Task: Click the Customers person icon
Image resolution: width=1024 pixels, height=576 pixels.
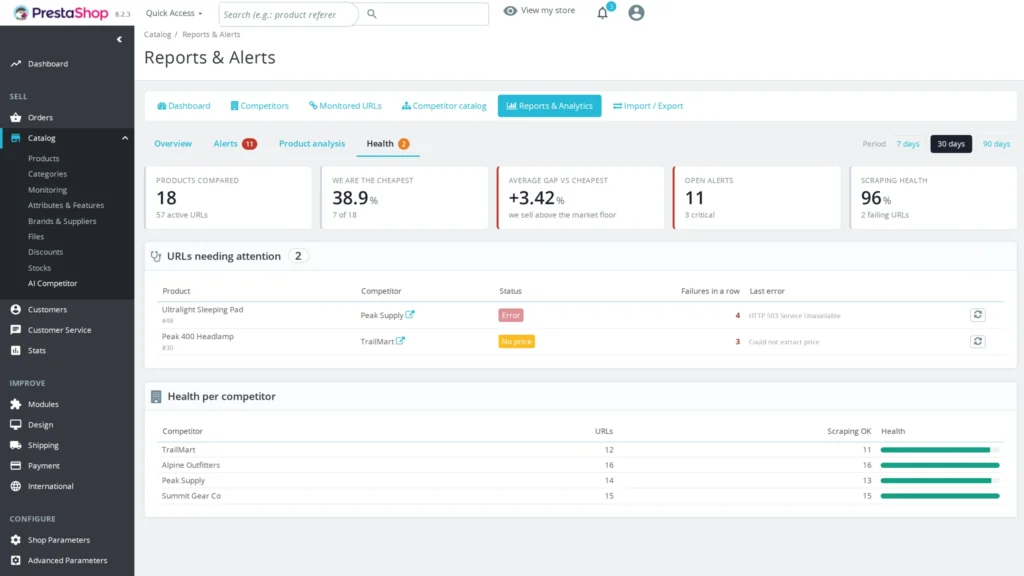Action: [16, 310]
